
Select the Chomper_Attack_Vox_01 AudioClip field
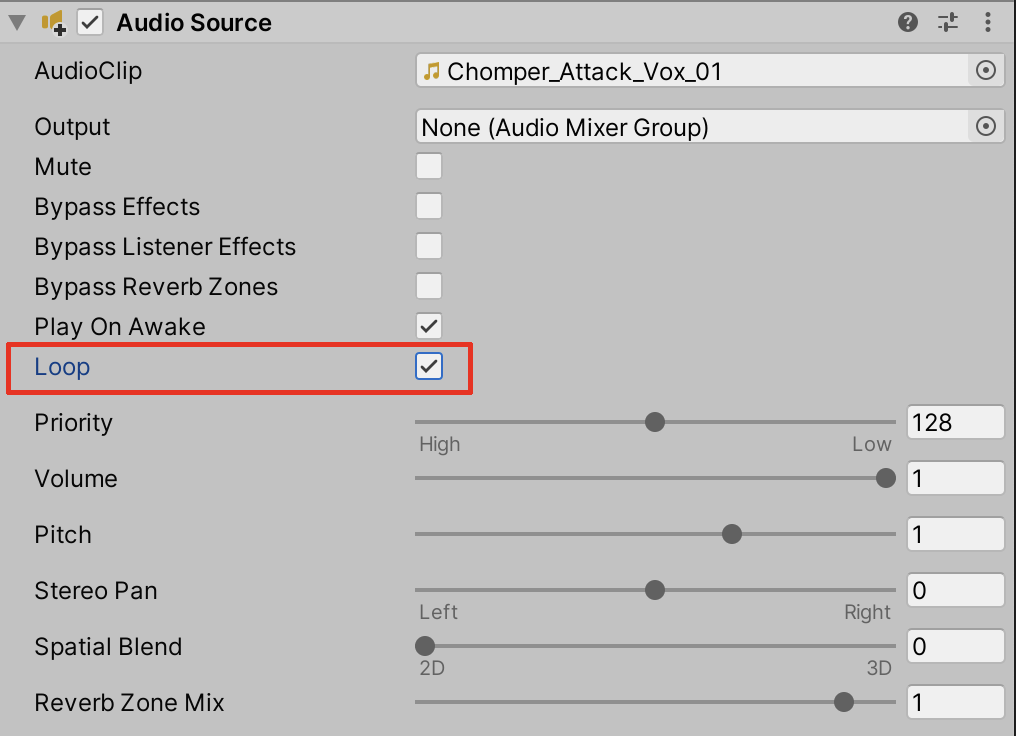click(690, 71)
